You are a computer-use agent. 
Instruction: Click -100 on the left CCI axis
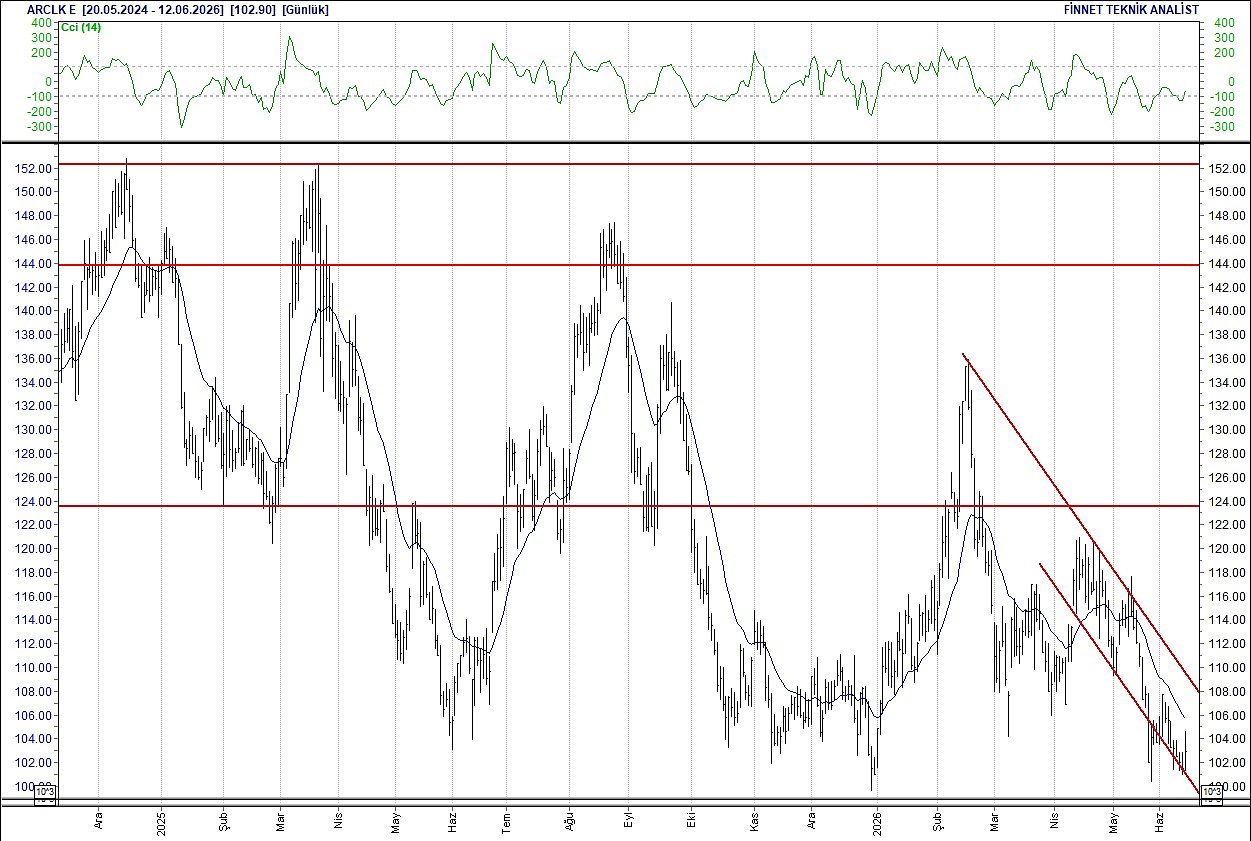(x=40, y=96)
